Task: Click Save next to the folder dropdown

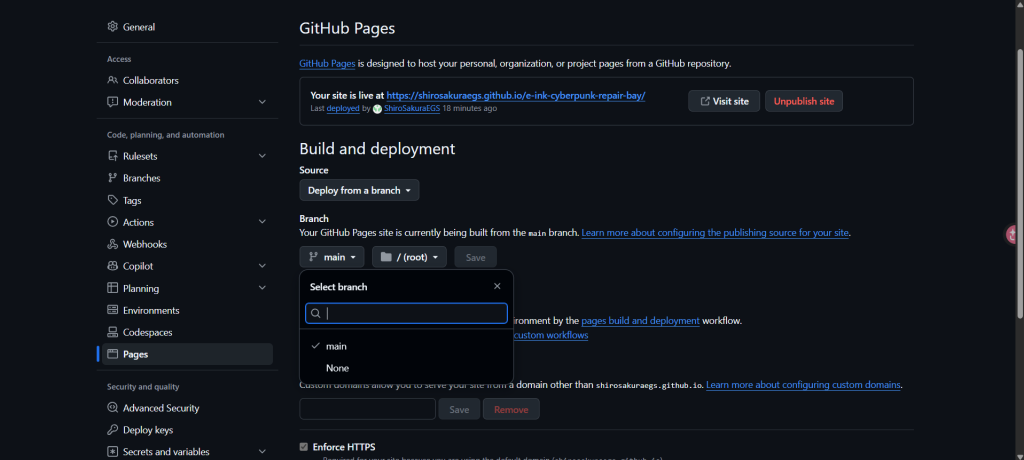Action: click(475, 257)
